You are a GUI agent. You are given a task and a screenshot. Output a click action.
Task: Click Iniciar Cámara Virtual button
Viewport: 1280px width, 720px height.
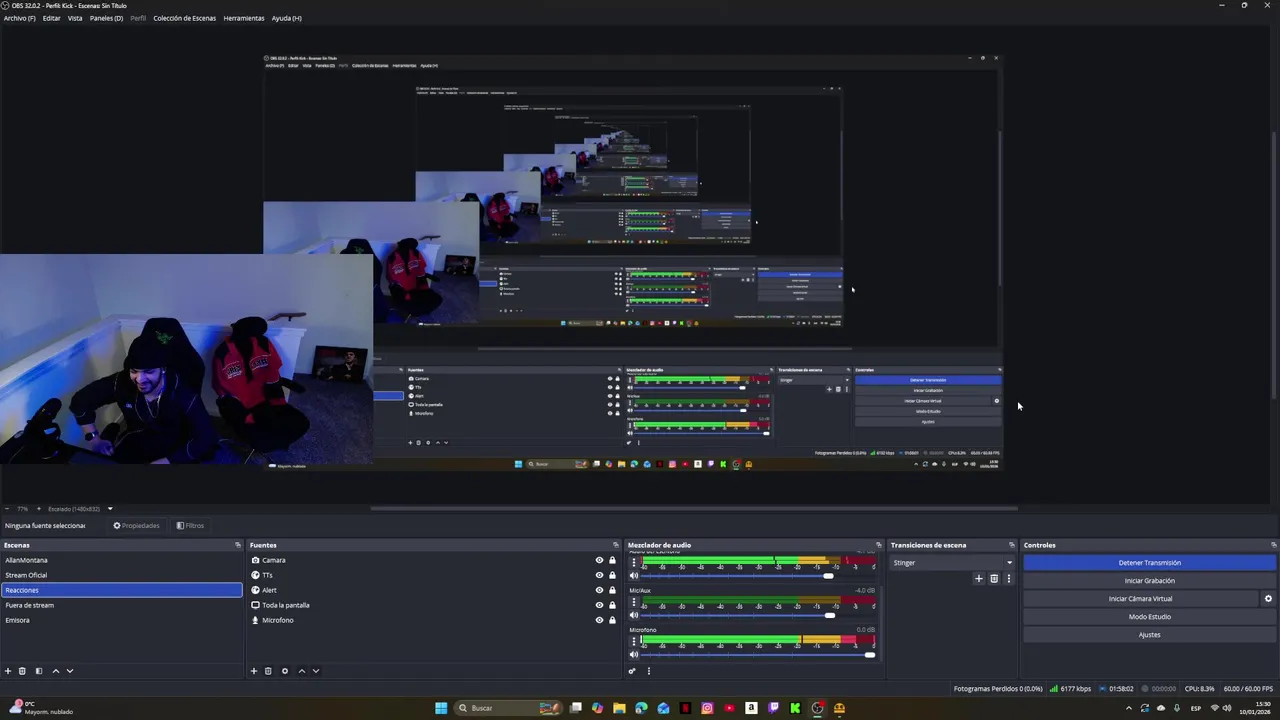tap(1140, 599)
